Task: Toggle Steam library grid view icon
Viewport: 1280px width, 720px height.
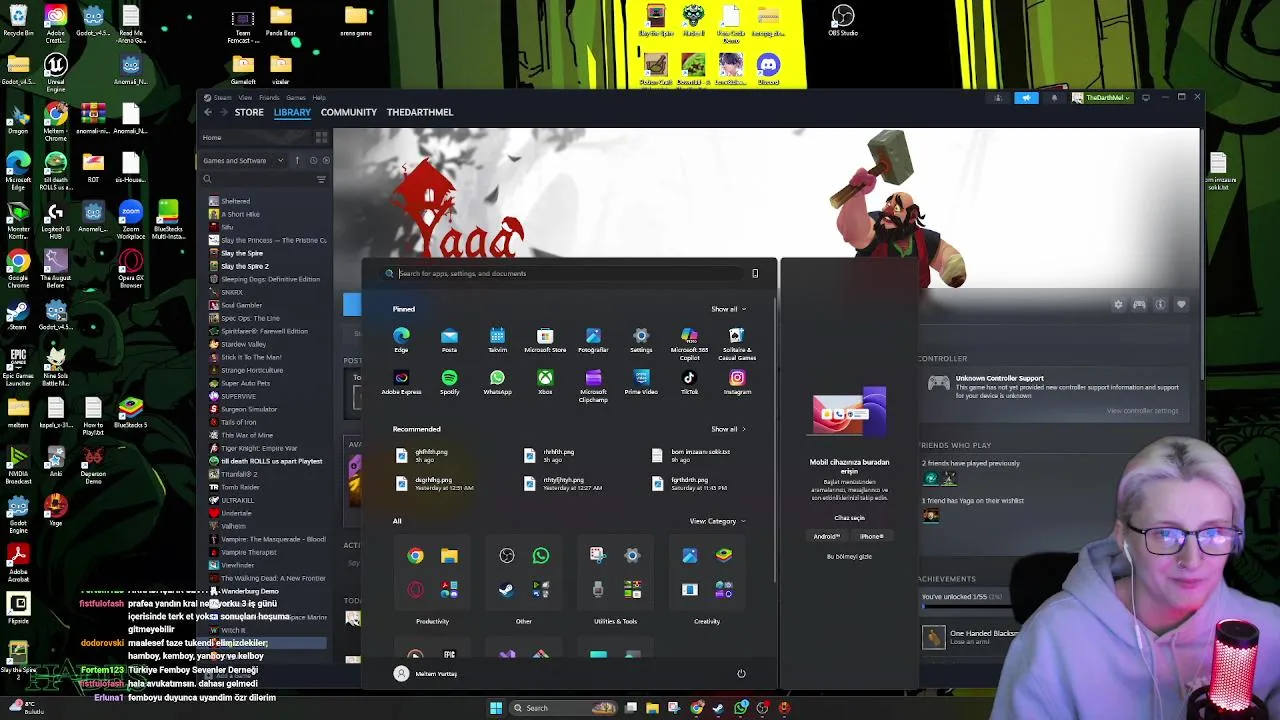Action: pyautogui.click(x=321, y=137)
